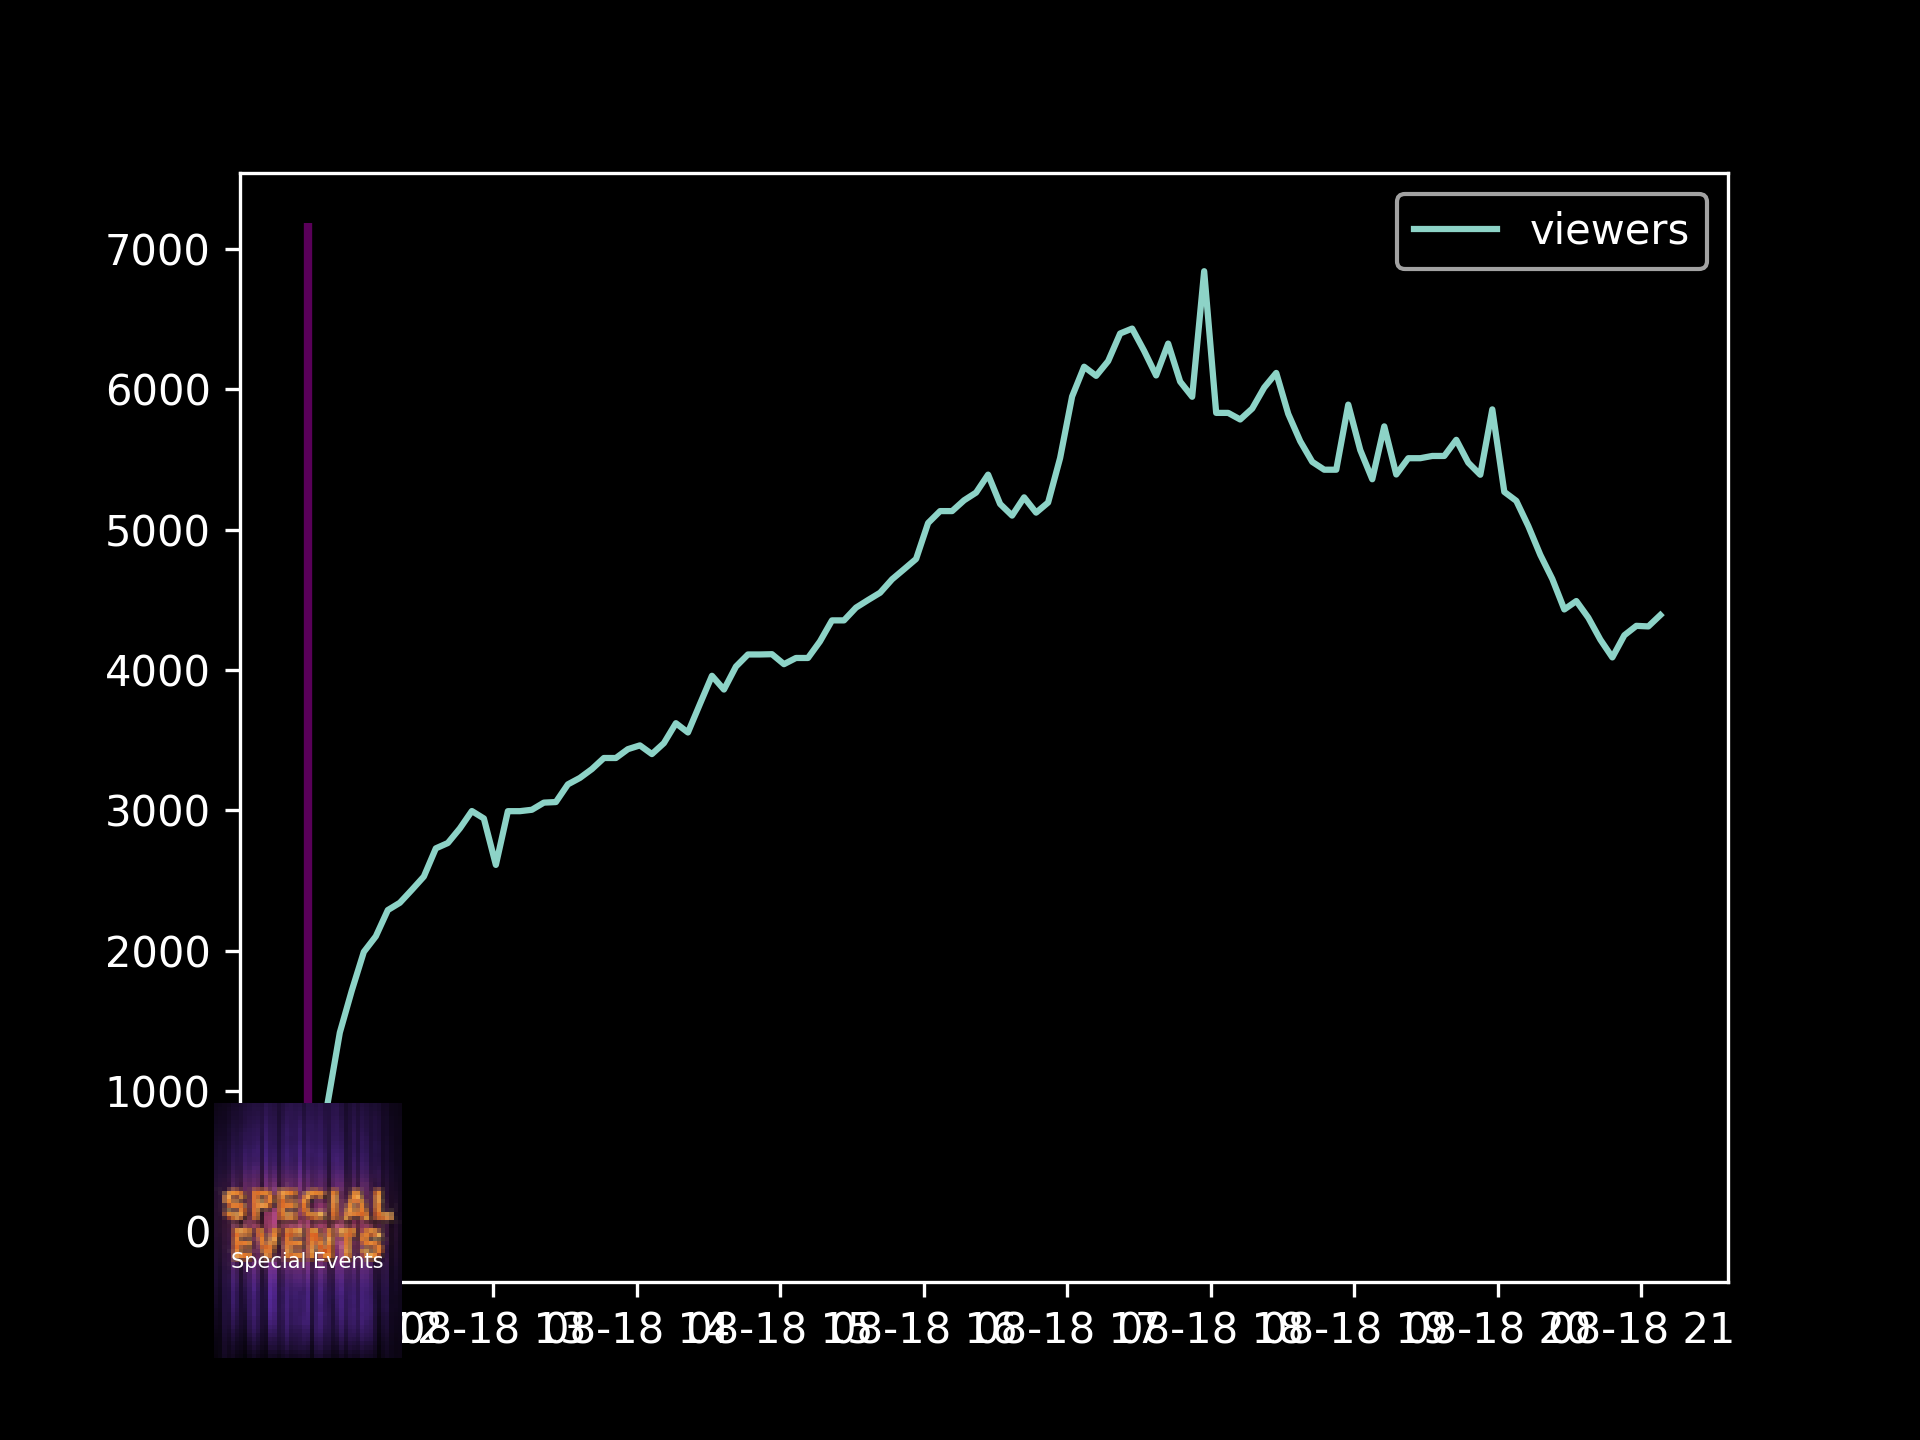The image size is (1920, 1440).
Task: Click the lowest trough near the line's end
Action: tap(1612, 657)
